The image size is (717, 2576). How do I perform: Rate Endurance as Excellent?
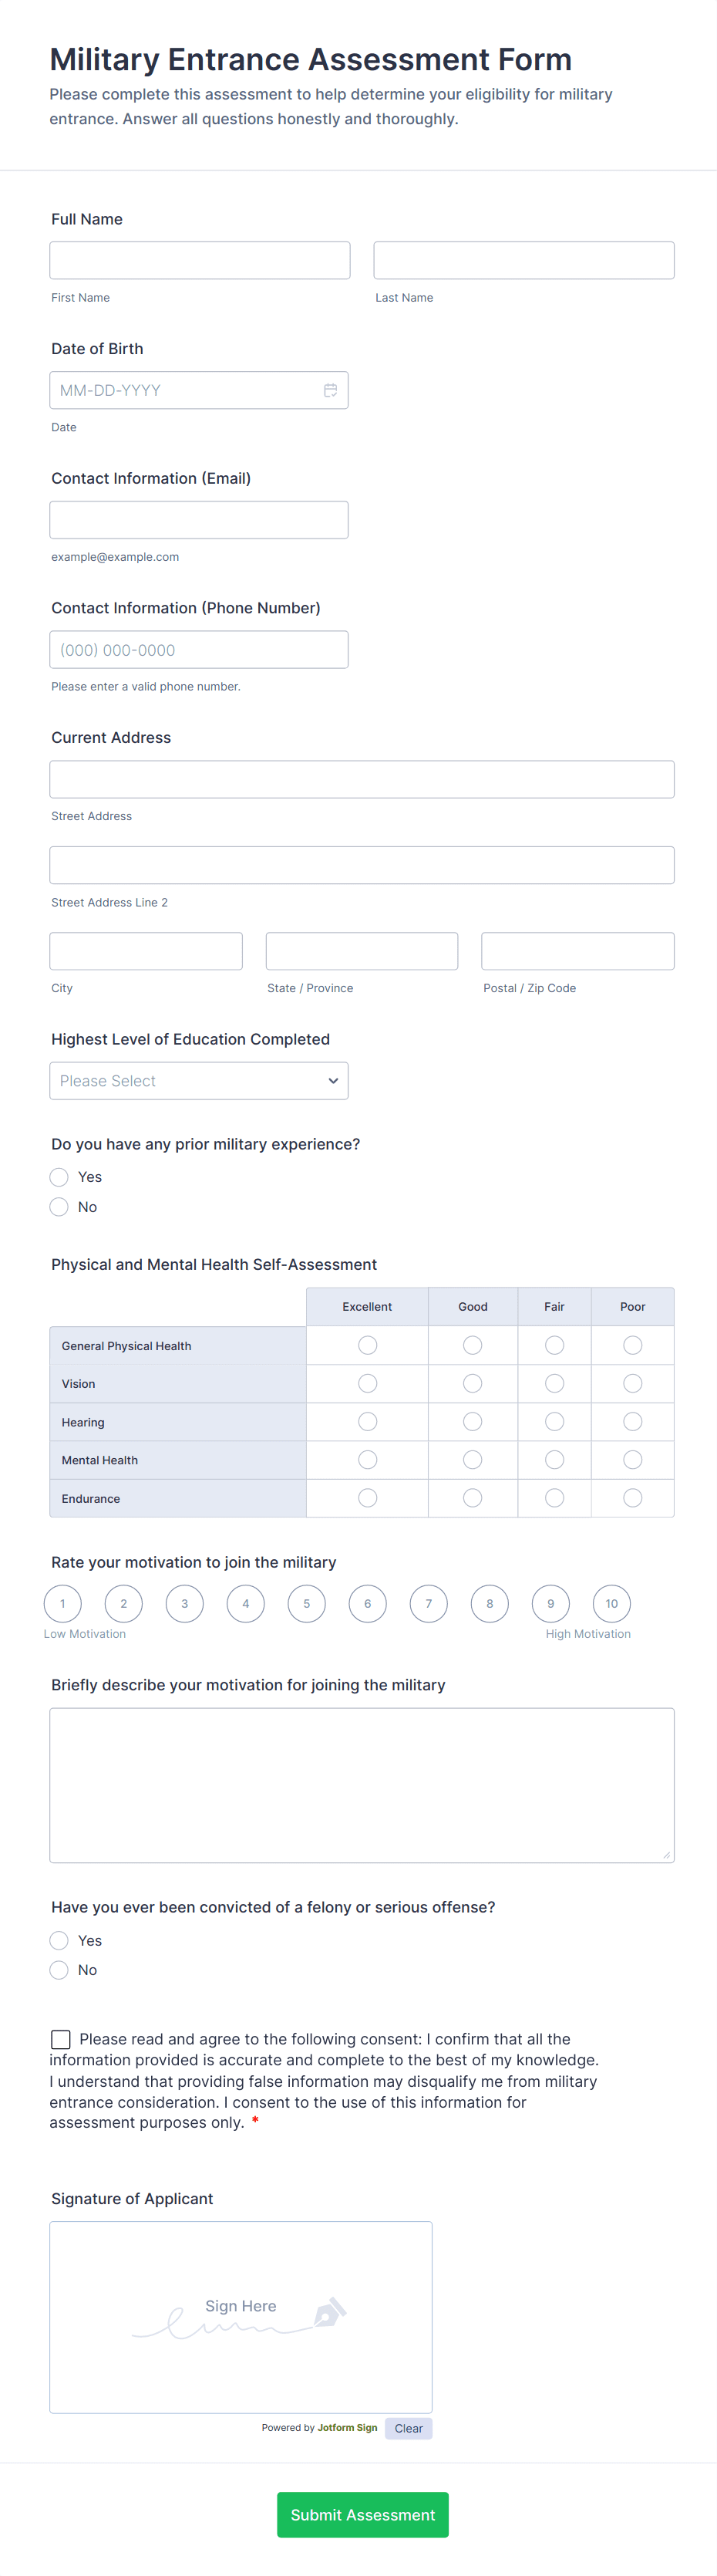367,1497
